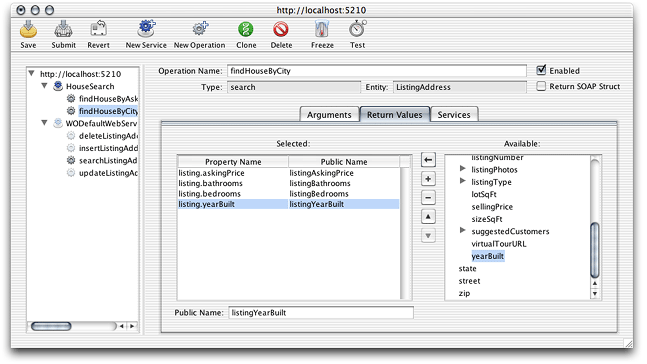Click the red Delete icon
The height and width of the screenshot is (364, 647).
(x=281, y=29)
